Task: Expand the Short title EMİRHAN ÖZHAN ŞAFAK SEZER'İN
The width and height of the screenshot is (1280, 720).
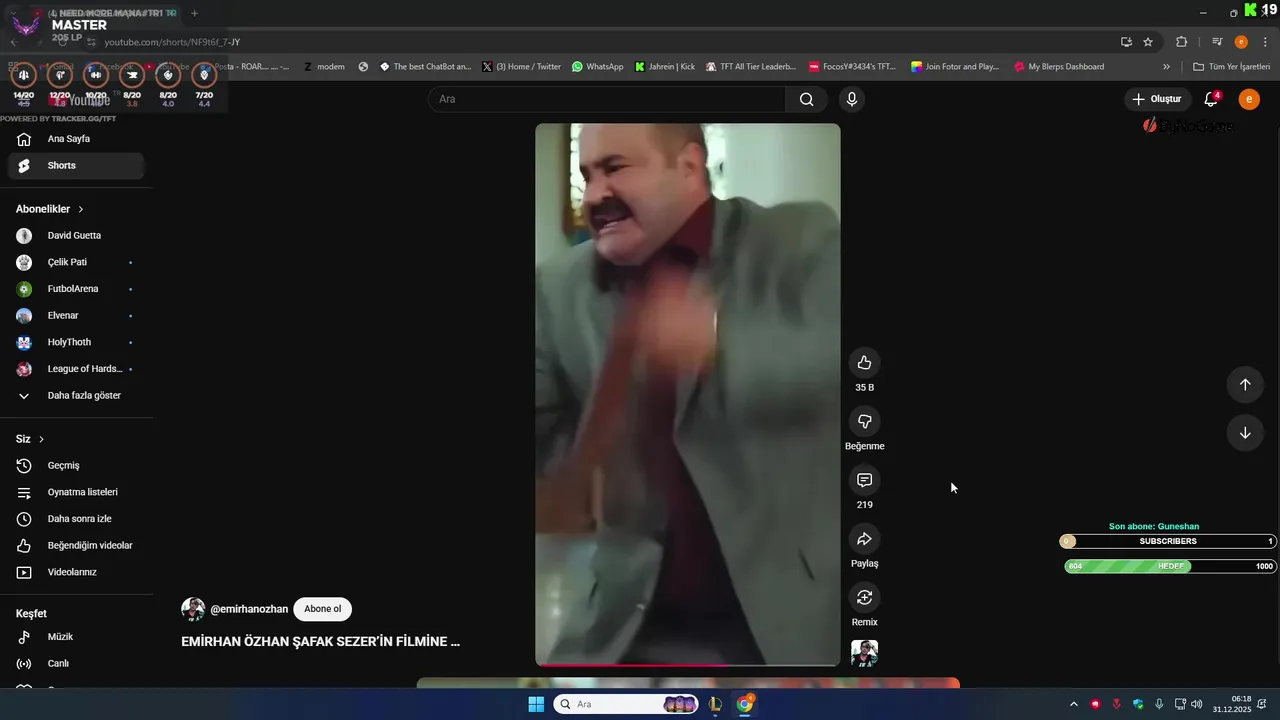Action: [320, 642]
